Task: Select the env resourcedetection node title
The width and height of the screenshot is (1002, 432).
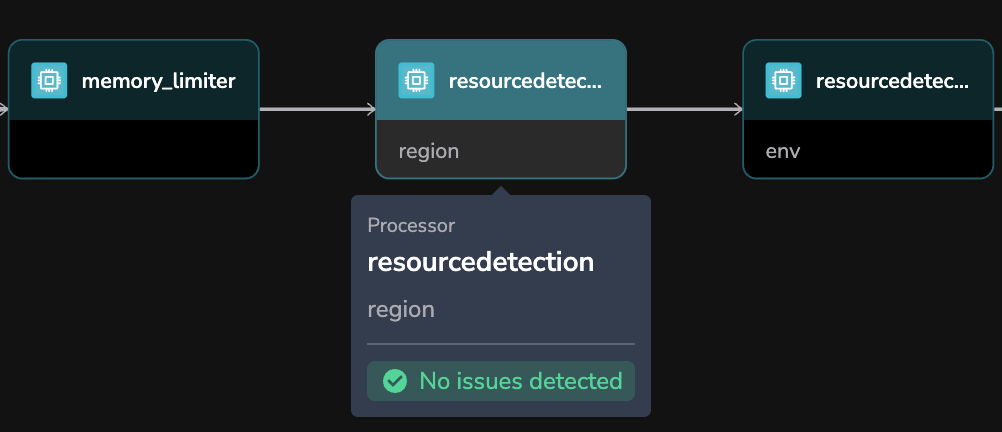Action: pyautogui.click(x=892, y=81)
